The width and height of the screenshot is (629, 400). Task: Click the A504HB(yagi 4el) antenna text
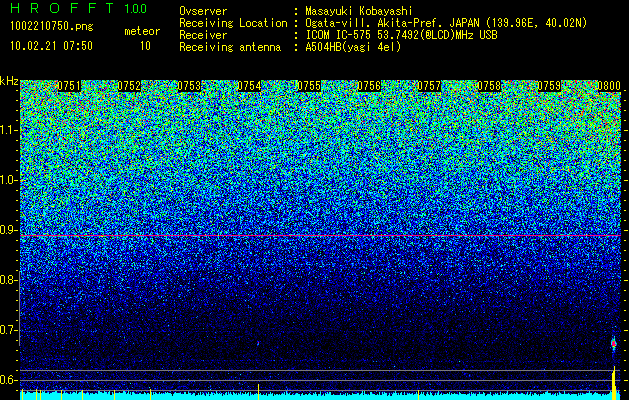tap(353, 47)
